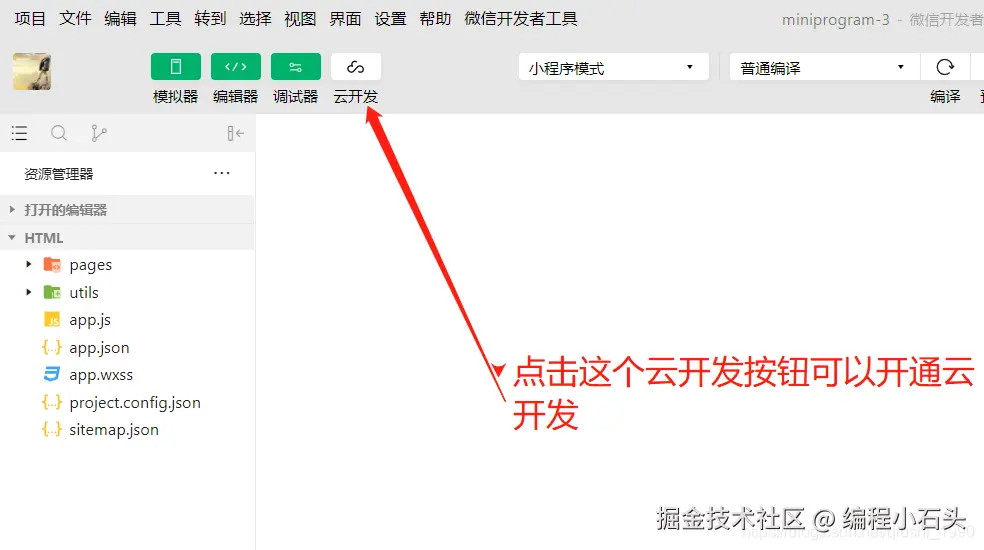Click the 编辑器 label text
Image resolution: width=984 pixels, height=550 pixels.
click(235, 97)
